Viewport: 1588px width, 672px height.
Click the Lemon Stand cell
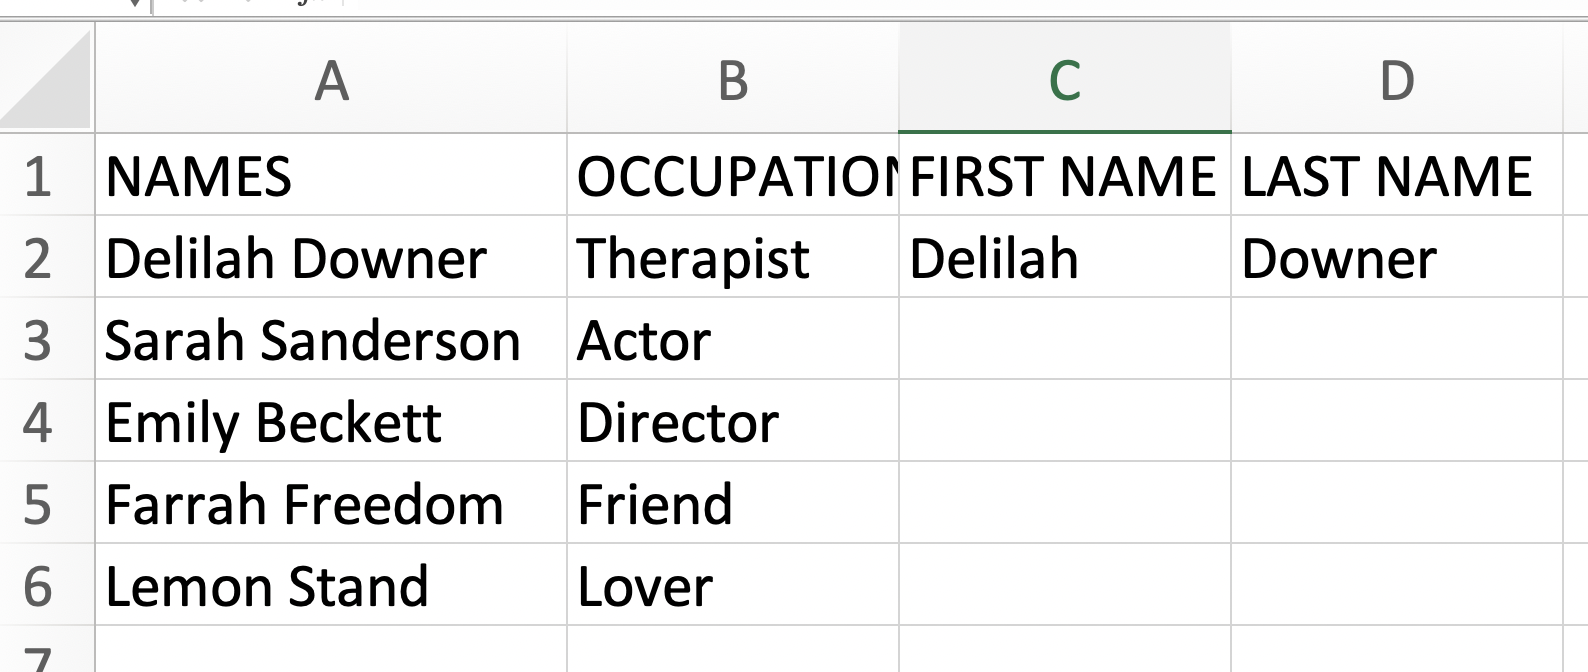[331, 585]
